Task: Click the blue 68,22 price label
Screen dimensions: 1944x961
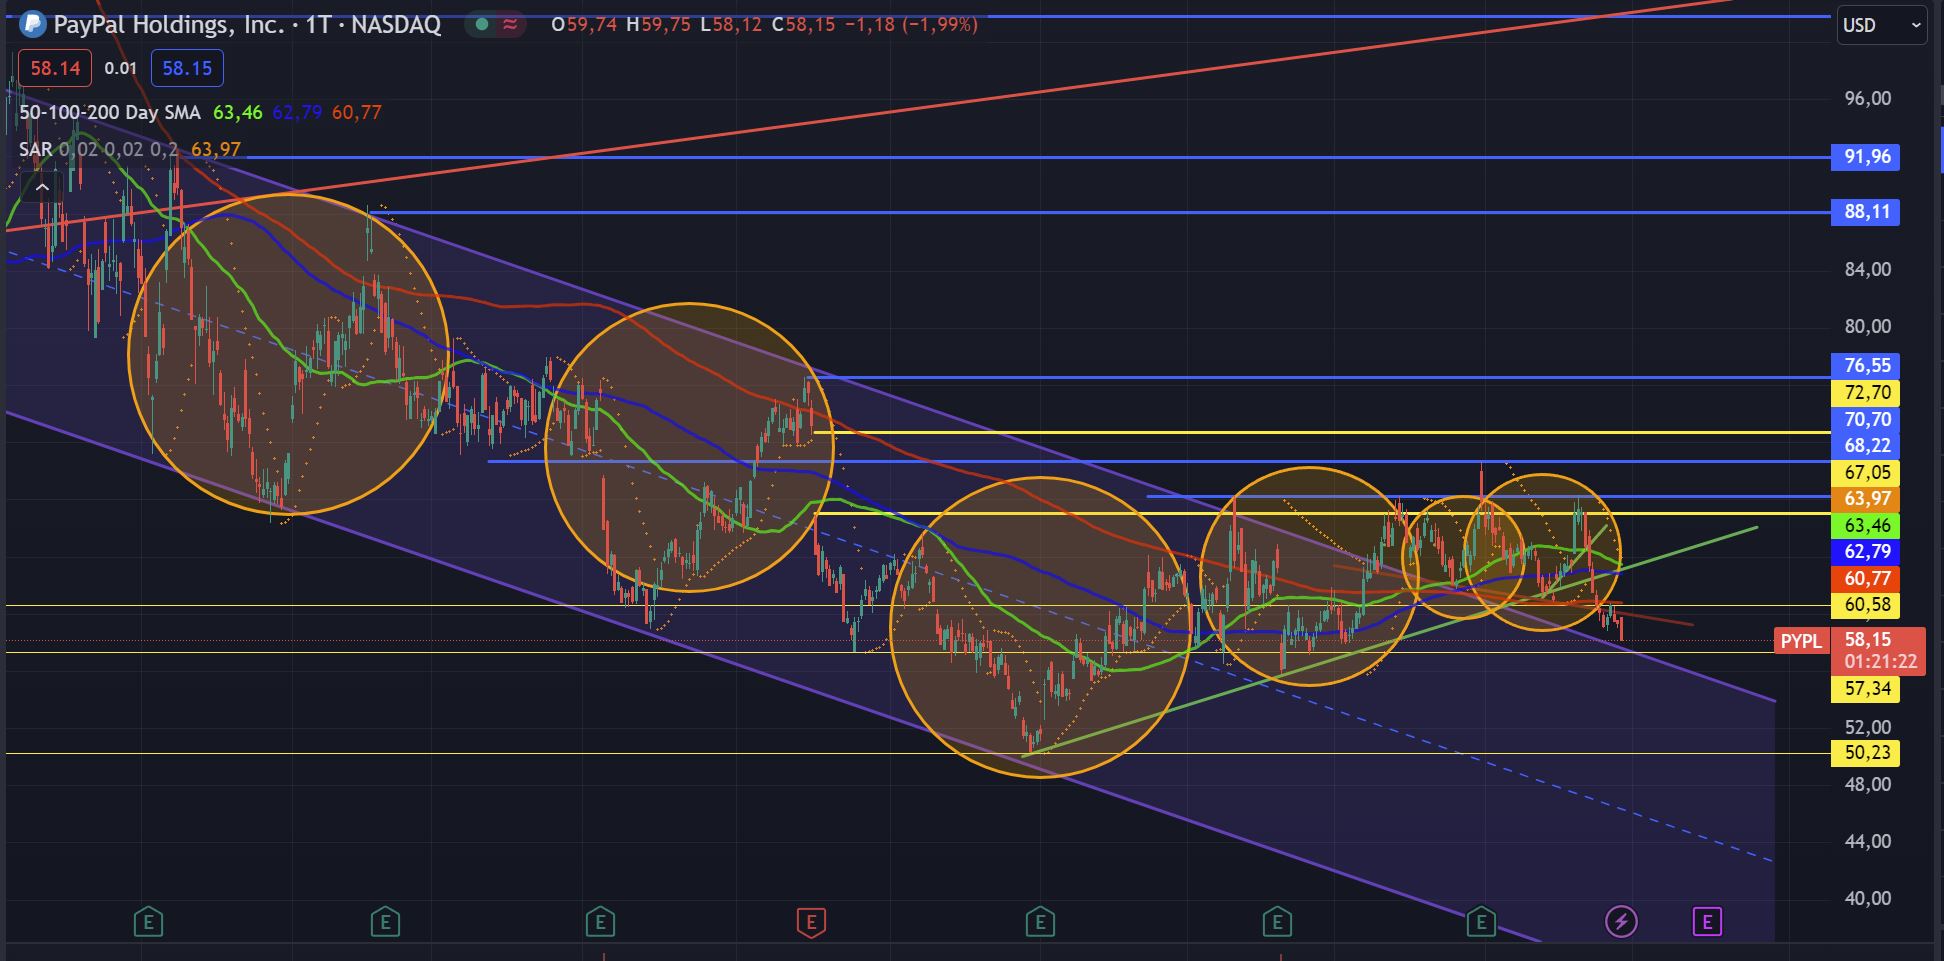Action: (x=1865, y=446)
